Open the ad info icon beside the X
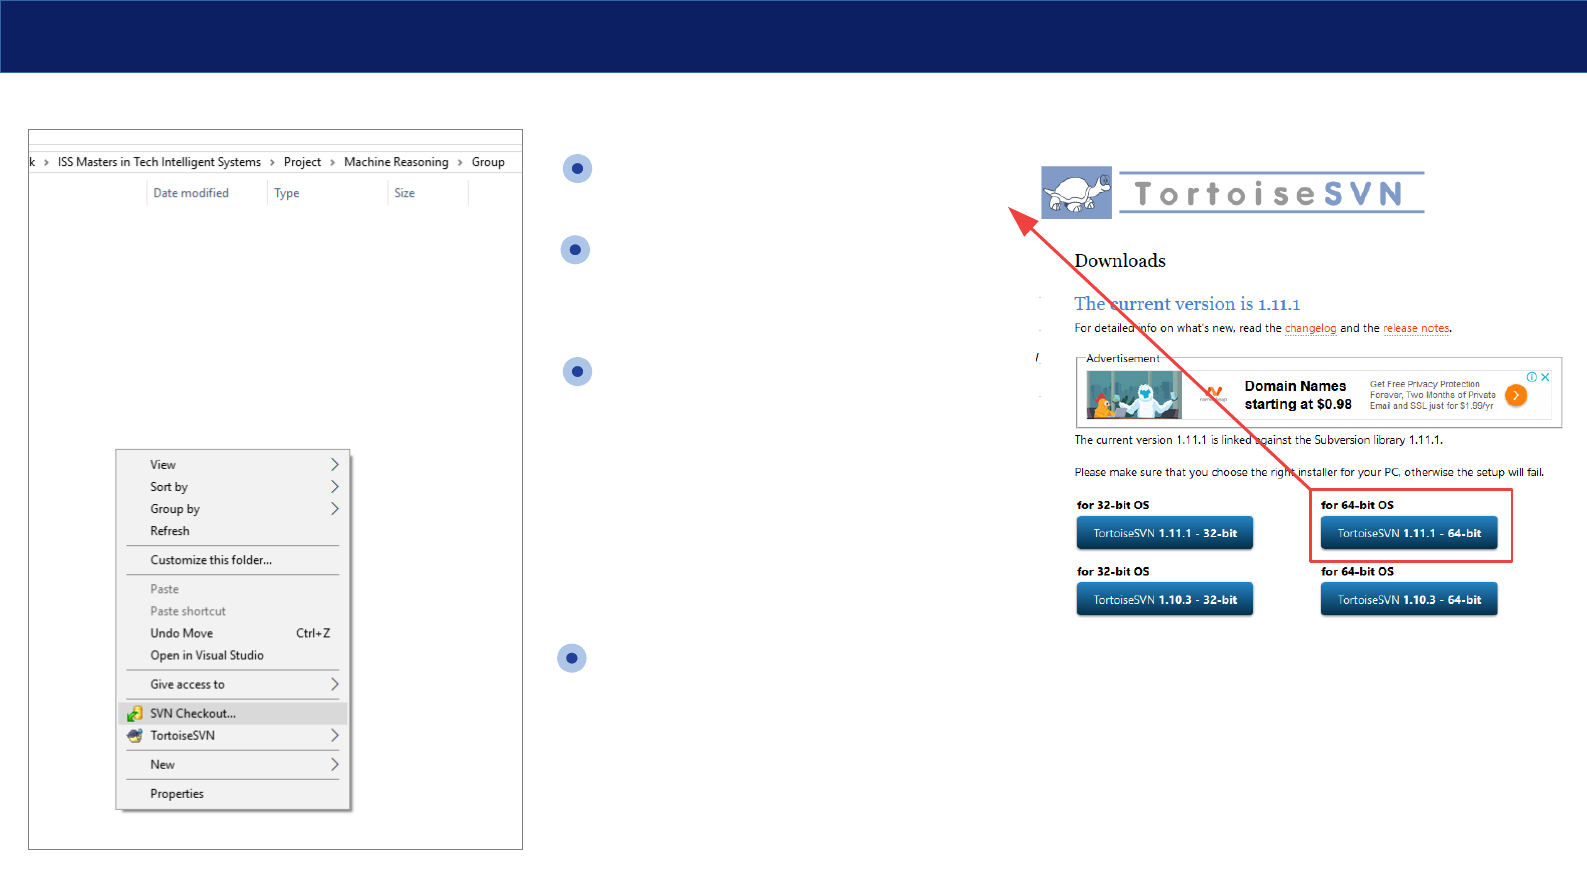The height and width of the screenshot is (893, 1587). [x=1531, y=377]
